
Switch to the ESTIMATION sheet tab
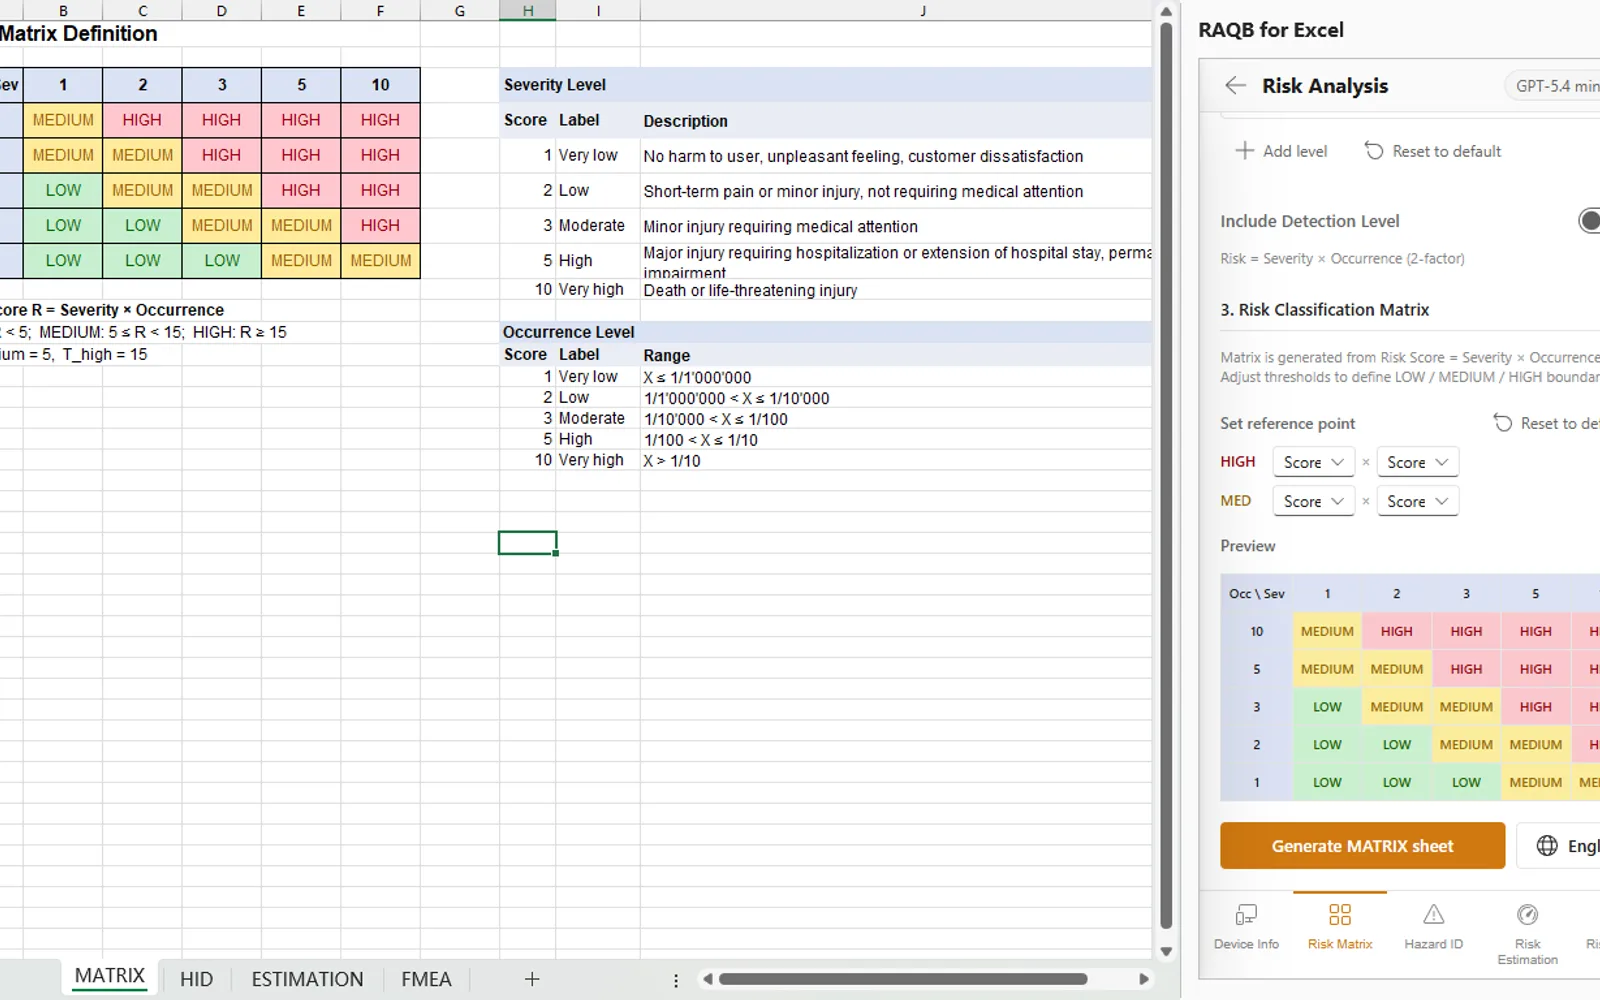307,979
